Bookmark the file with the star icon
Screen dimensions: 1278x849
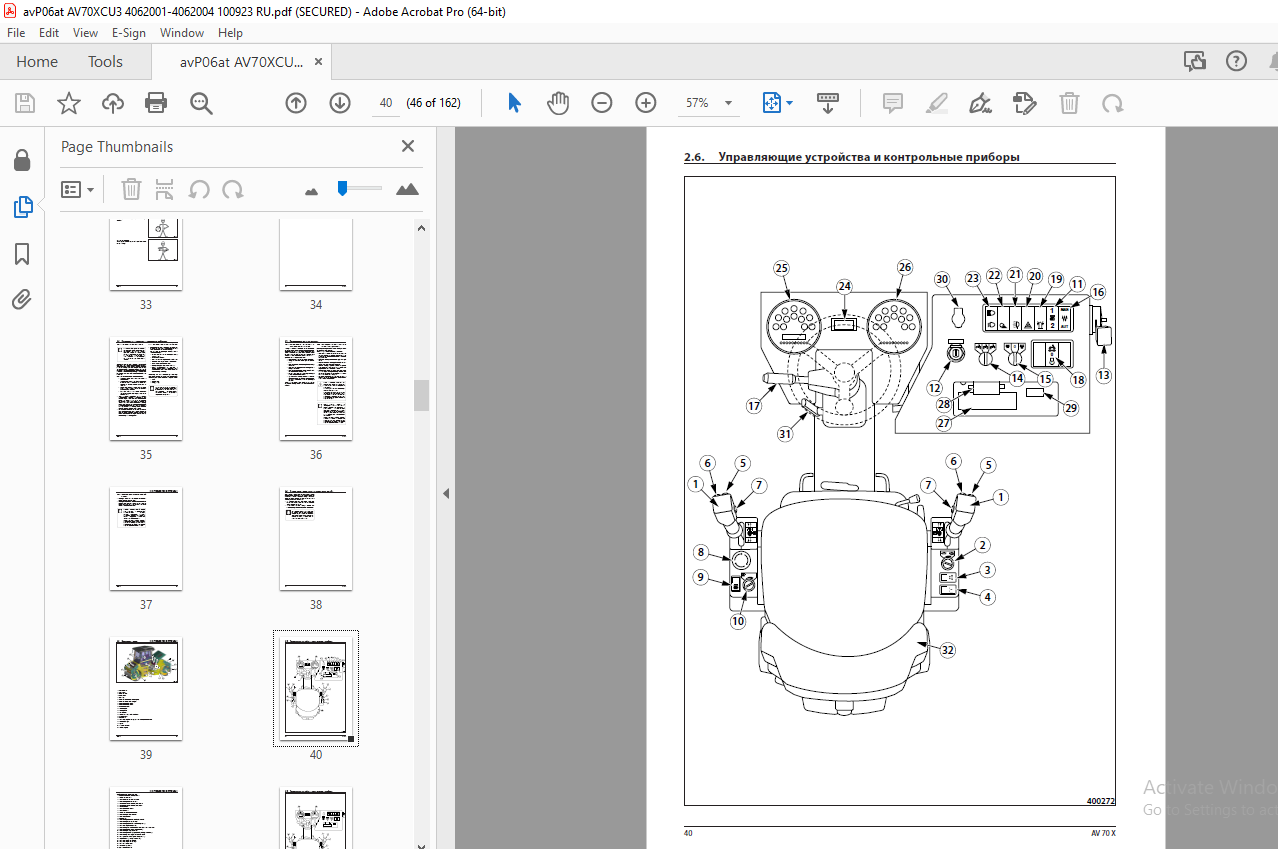[68, 103]
